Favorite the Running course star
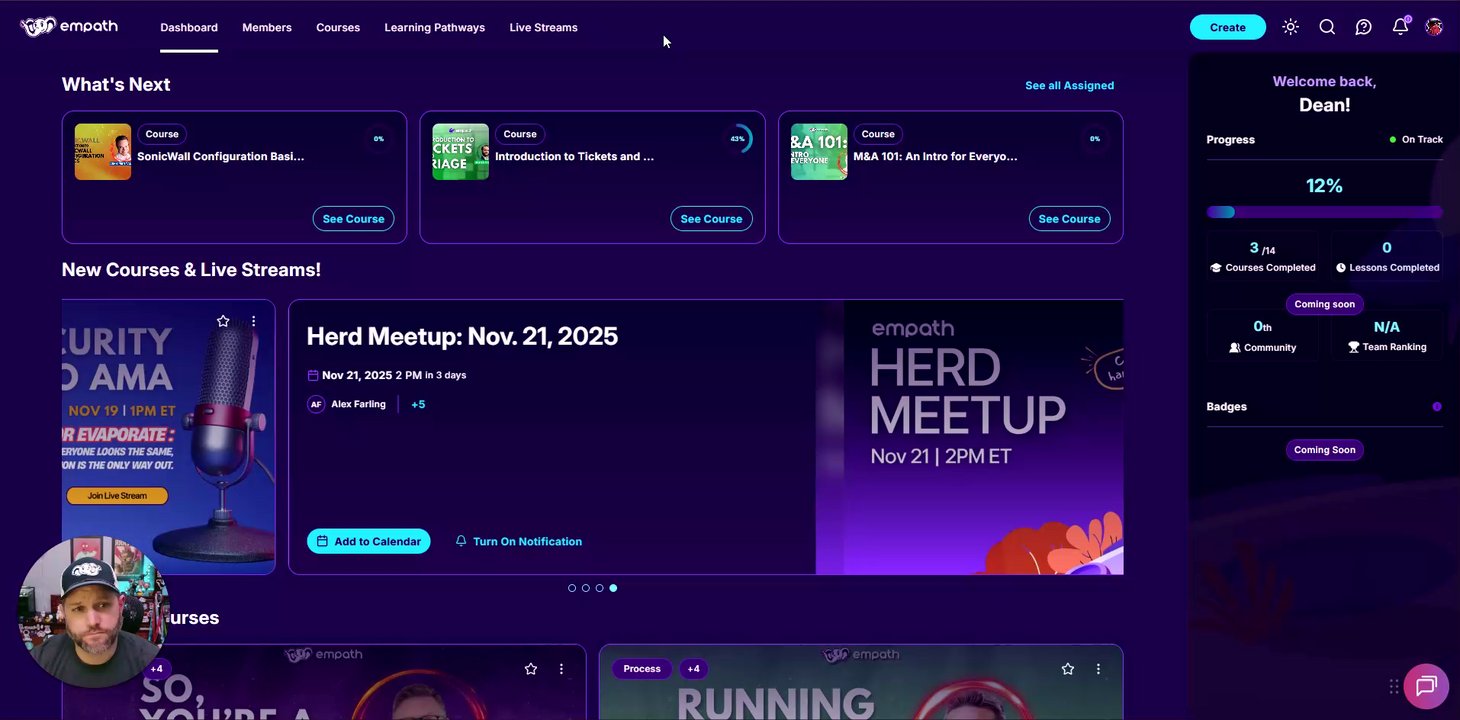Viewport: 1460px width, 720px height. (x=1068, y=669)
